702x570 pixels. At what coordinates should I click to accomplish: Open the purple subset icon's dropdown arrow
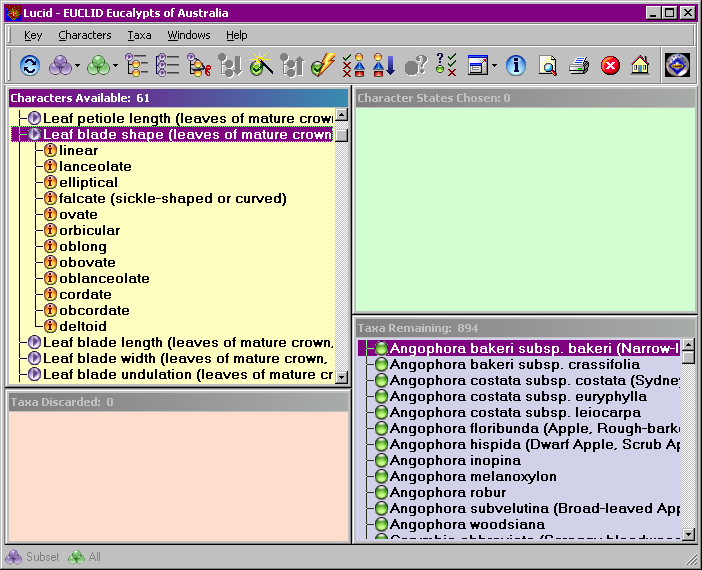pos(77,66)
